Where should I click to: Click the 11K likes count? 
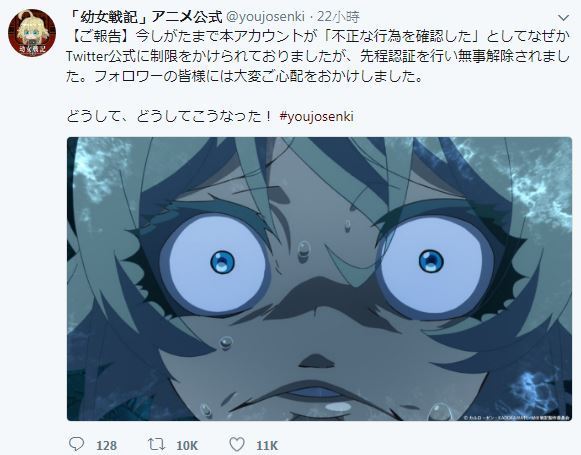point(267,445)
